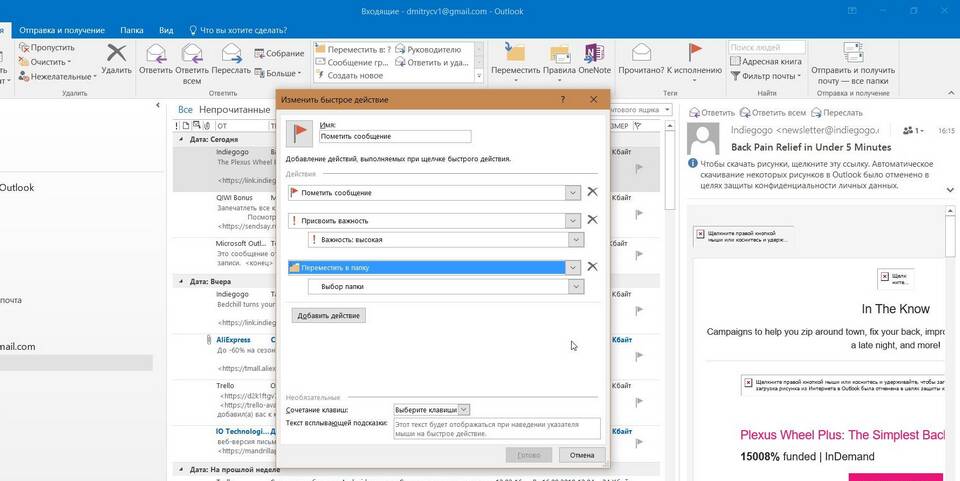The image size is (960, 481).
Task: Click the Имя text field
Action: (394, 136)
